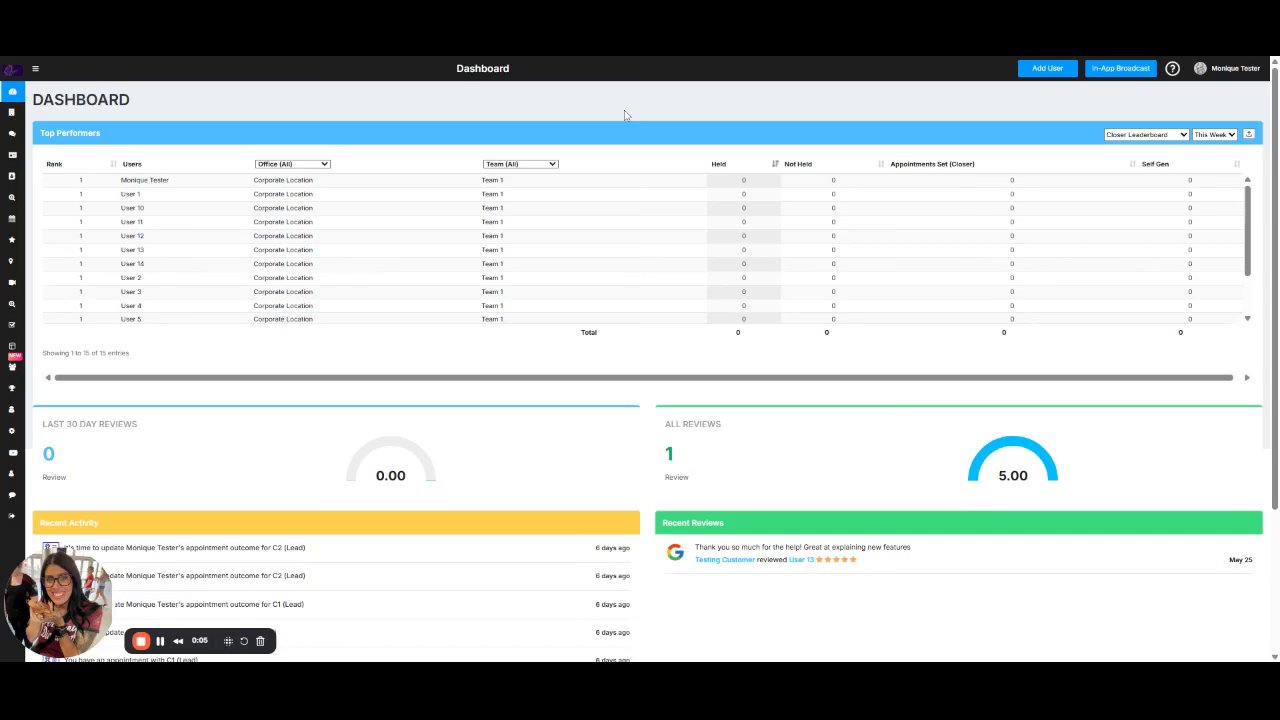The height and width of the screenshot is (720, 1280).
Task: Open the Office (All) filter dropdown
Action: 292,164
